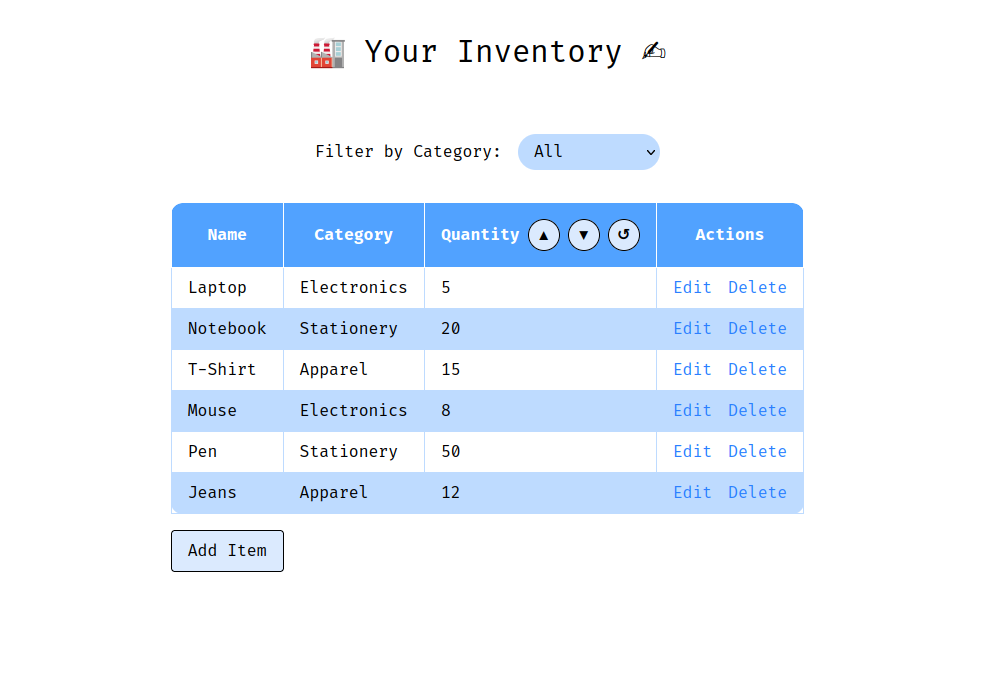Delete the Electronics item Laptop
This screenshot has width=995, height=678.
click(757, 287)
